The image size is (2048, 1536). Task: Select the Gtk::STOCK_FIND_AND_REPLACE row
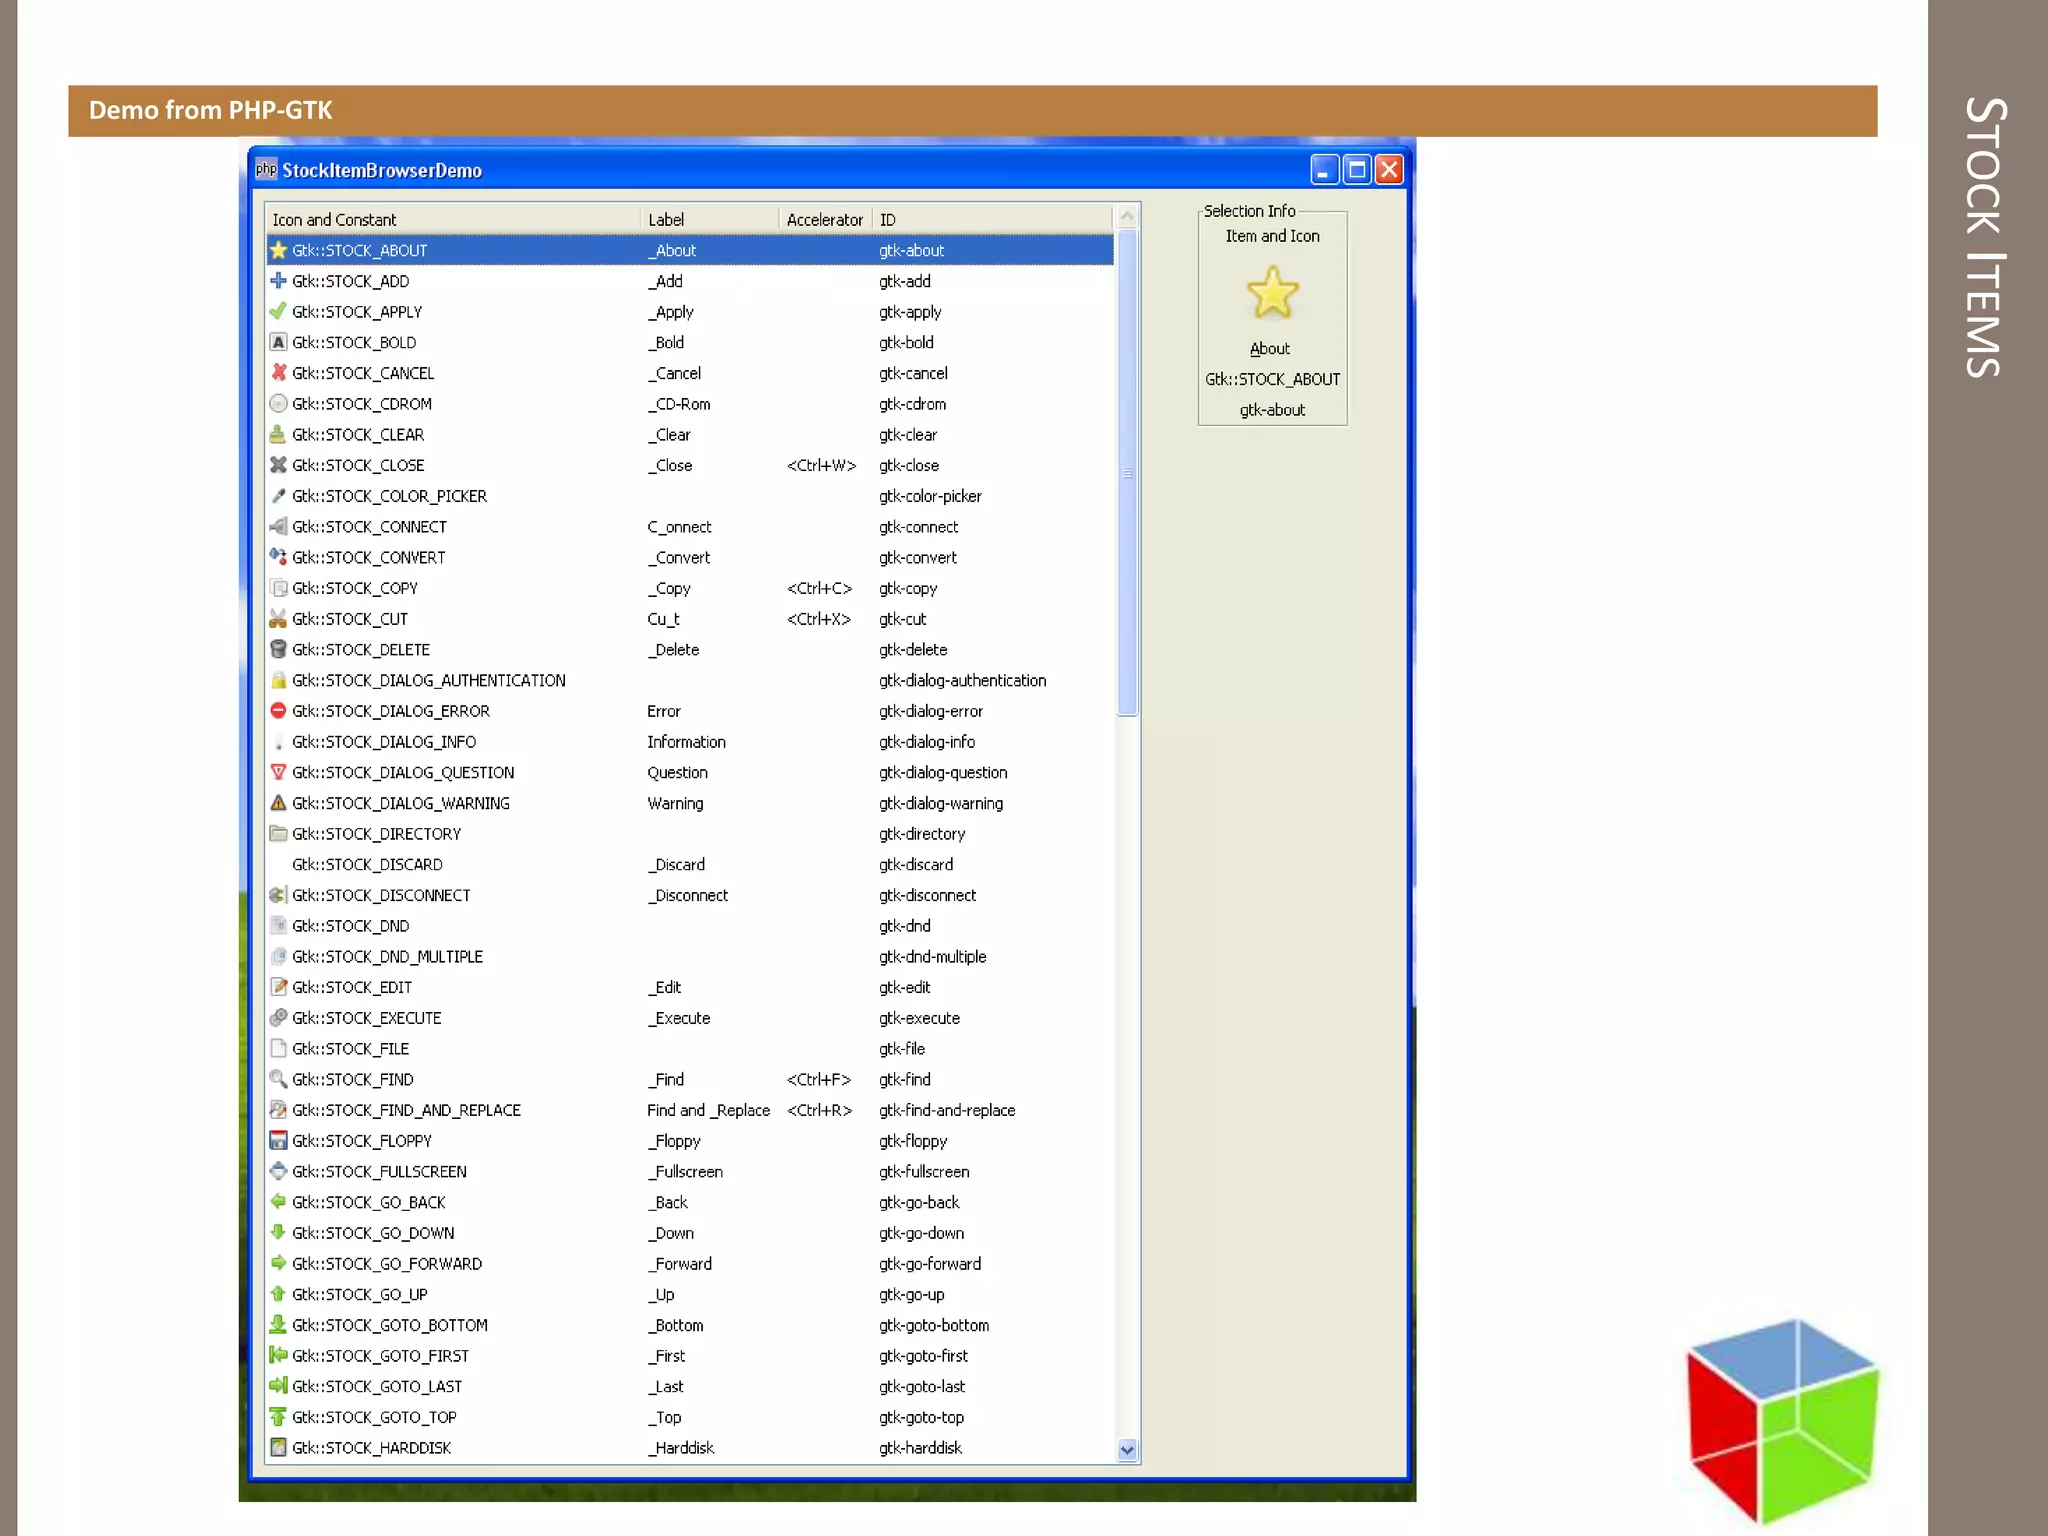(x=690, y=1110)
